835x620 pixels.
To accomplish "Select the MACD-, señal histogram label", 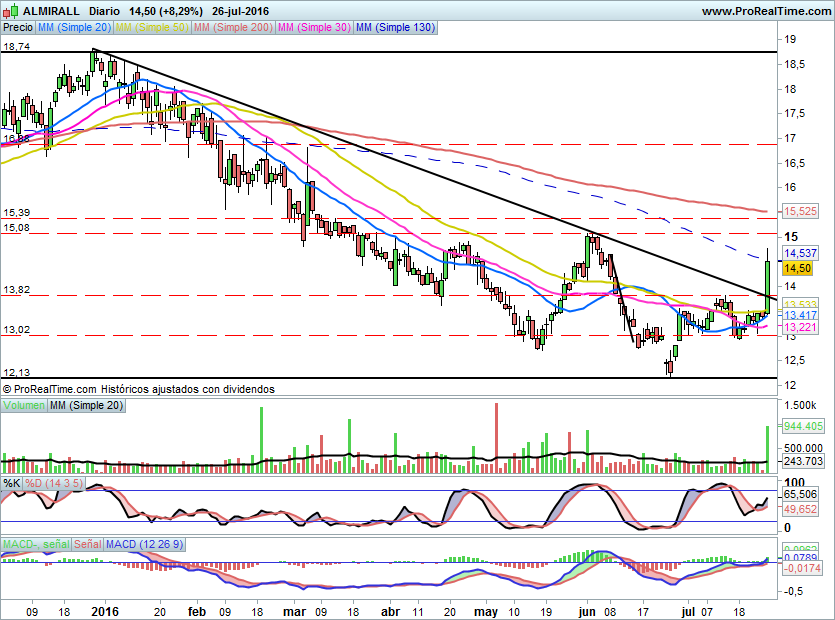I will (36, 544).
